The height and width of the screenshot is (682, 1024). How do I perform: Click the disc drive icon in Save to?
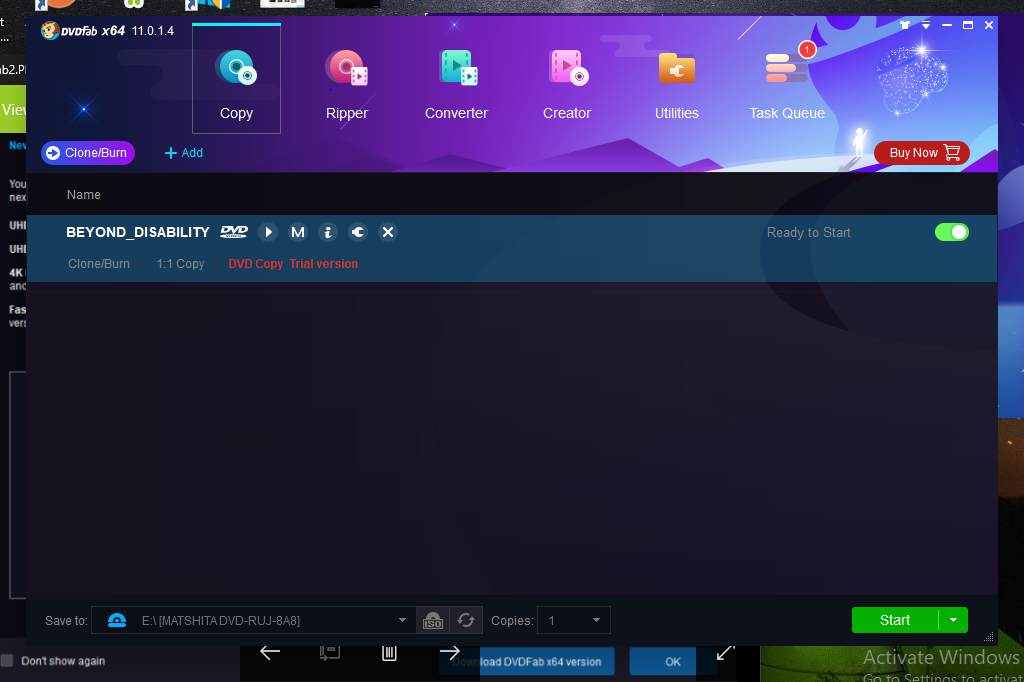[x=117, y=620]
